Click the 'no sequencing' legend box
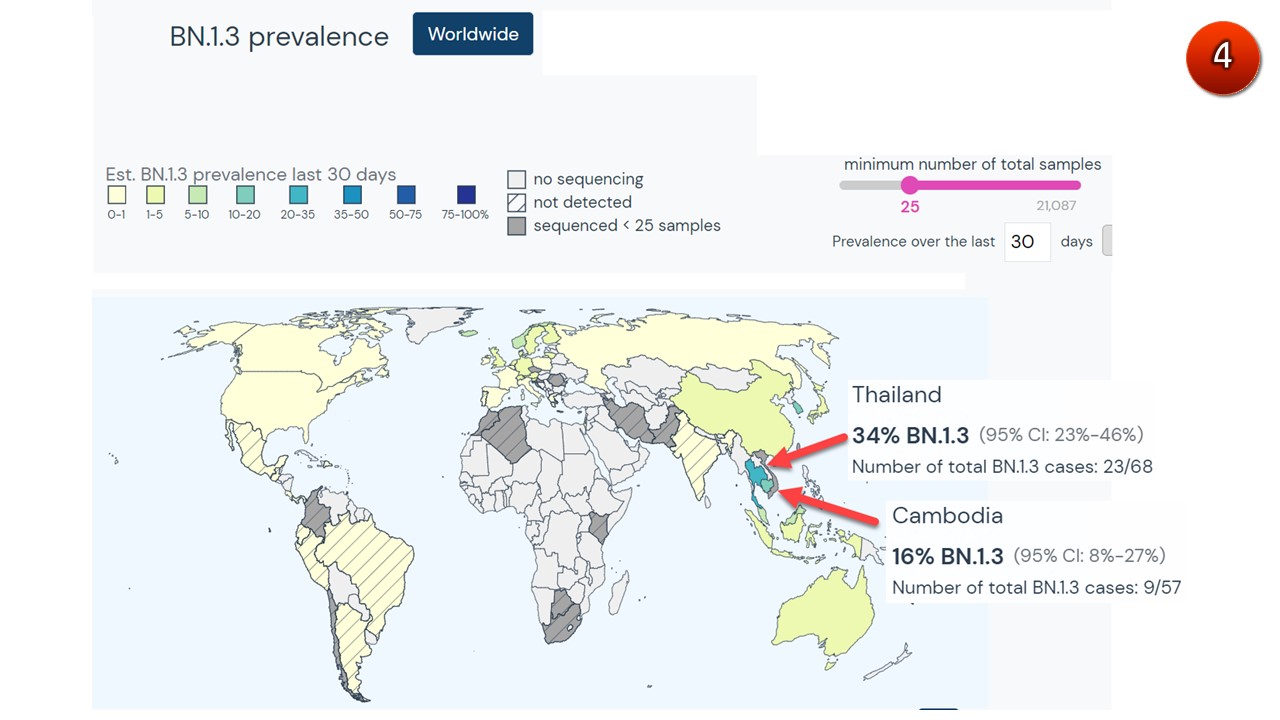The width and height of the screenshot is (1280, 720). 516,180
